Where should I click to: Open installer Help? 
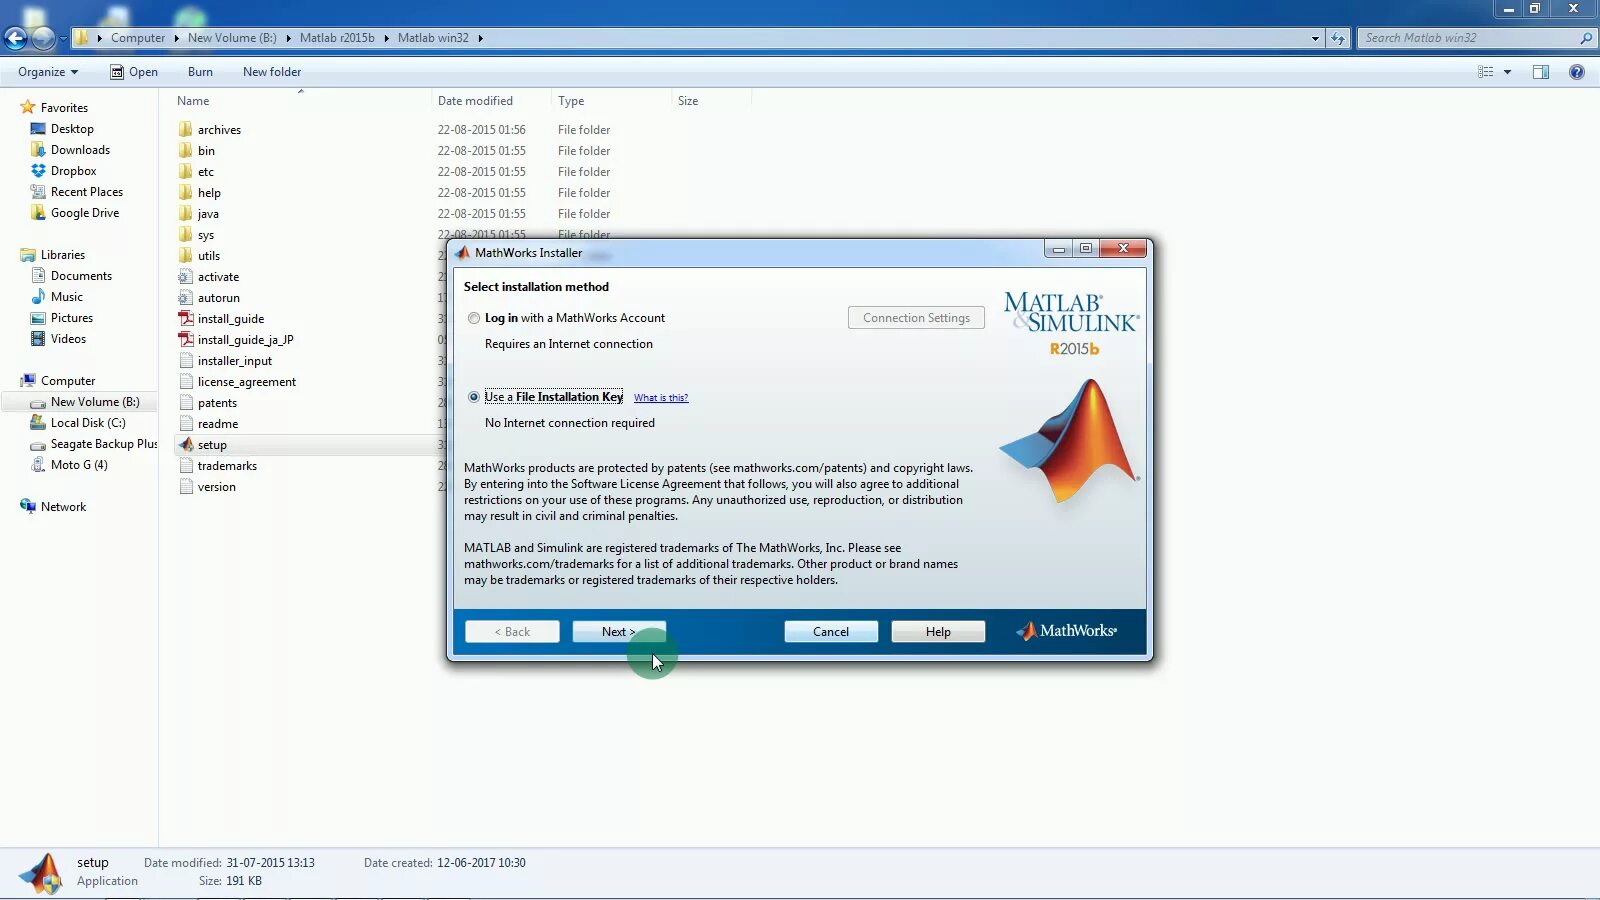click(x=938, y=632)
